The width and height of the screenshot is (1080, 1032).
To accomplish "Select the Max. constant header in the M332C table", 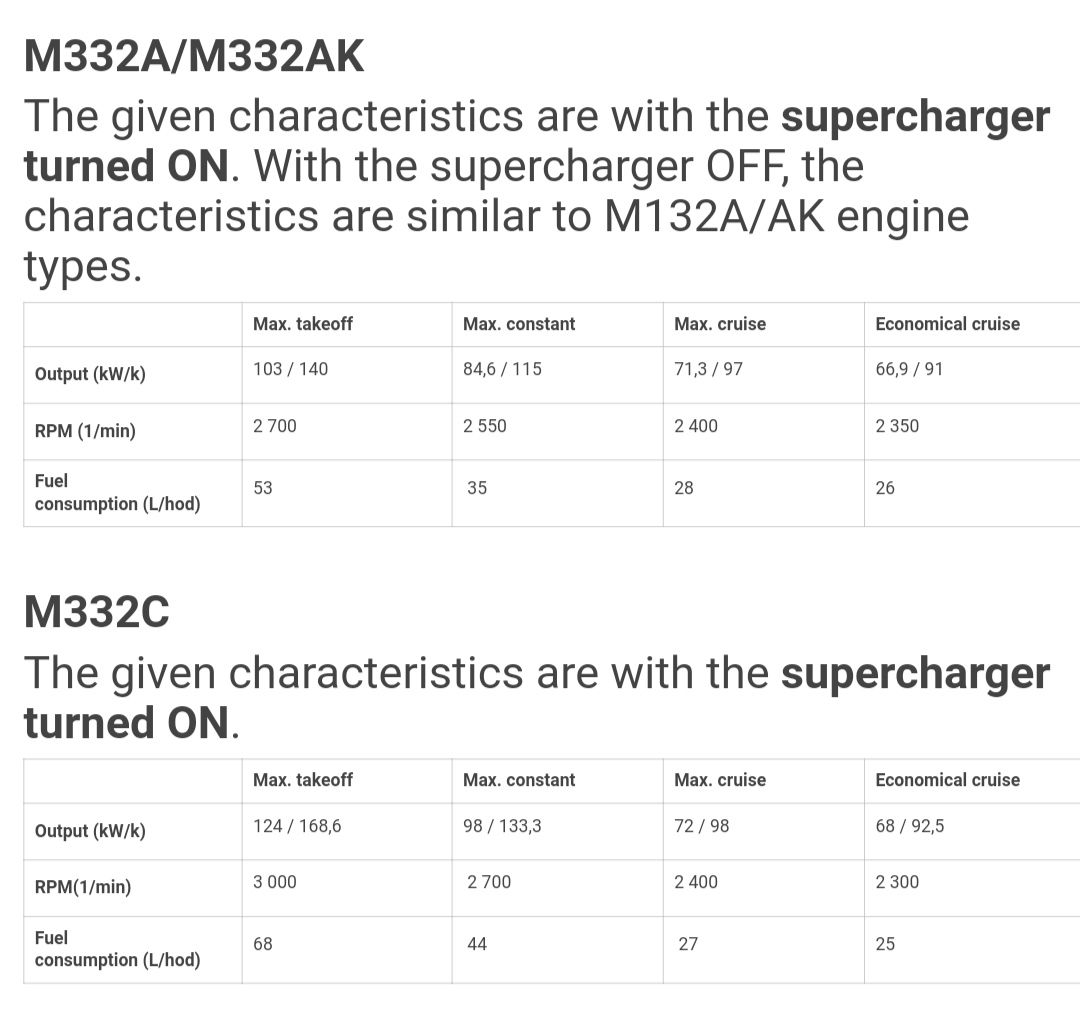I will [x=519, y=780].
